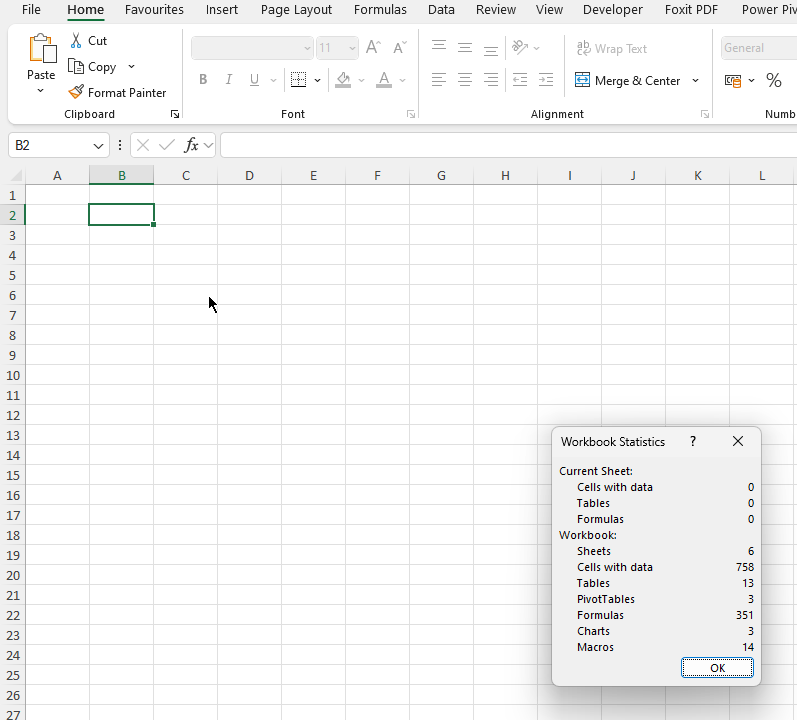Click the Center horizontal alignment icon
Image resolution: width=797 pixels, height=720 pixels.
pyautogui.click(x=465, y=80)
